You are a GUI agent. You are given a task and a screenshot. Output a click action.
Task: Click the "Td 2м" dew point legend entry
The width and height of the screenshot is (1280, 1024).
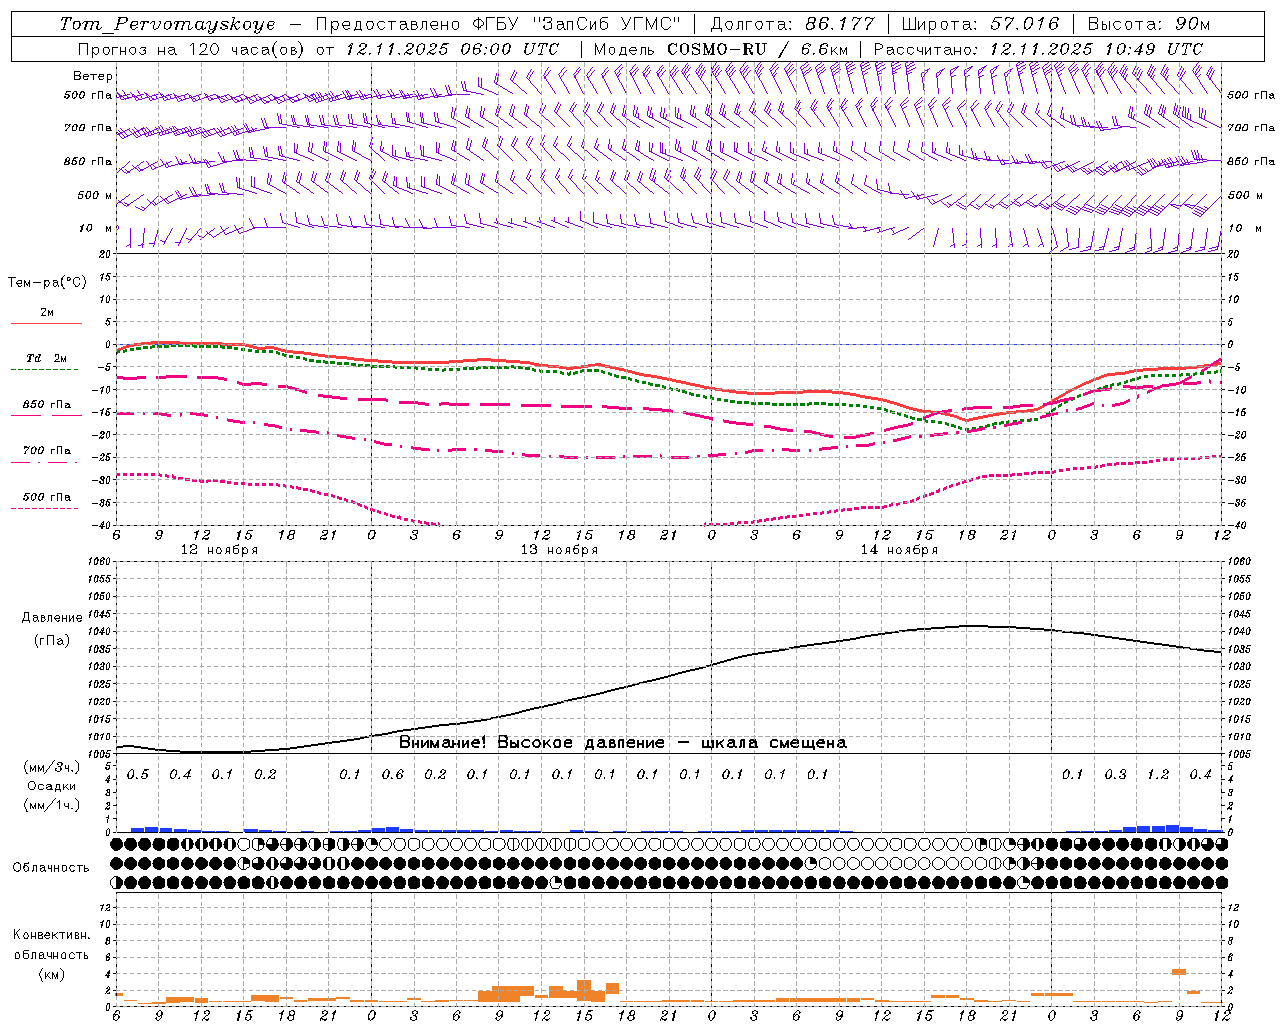click(x=47, y=358)
